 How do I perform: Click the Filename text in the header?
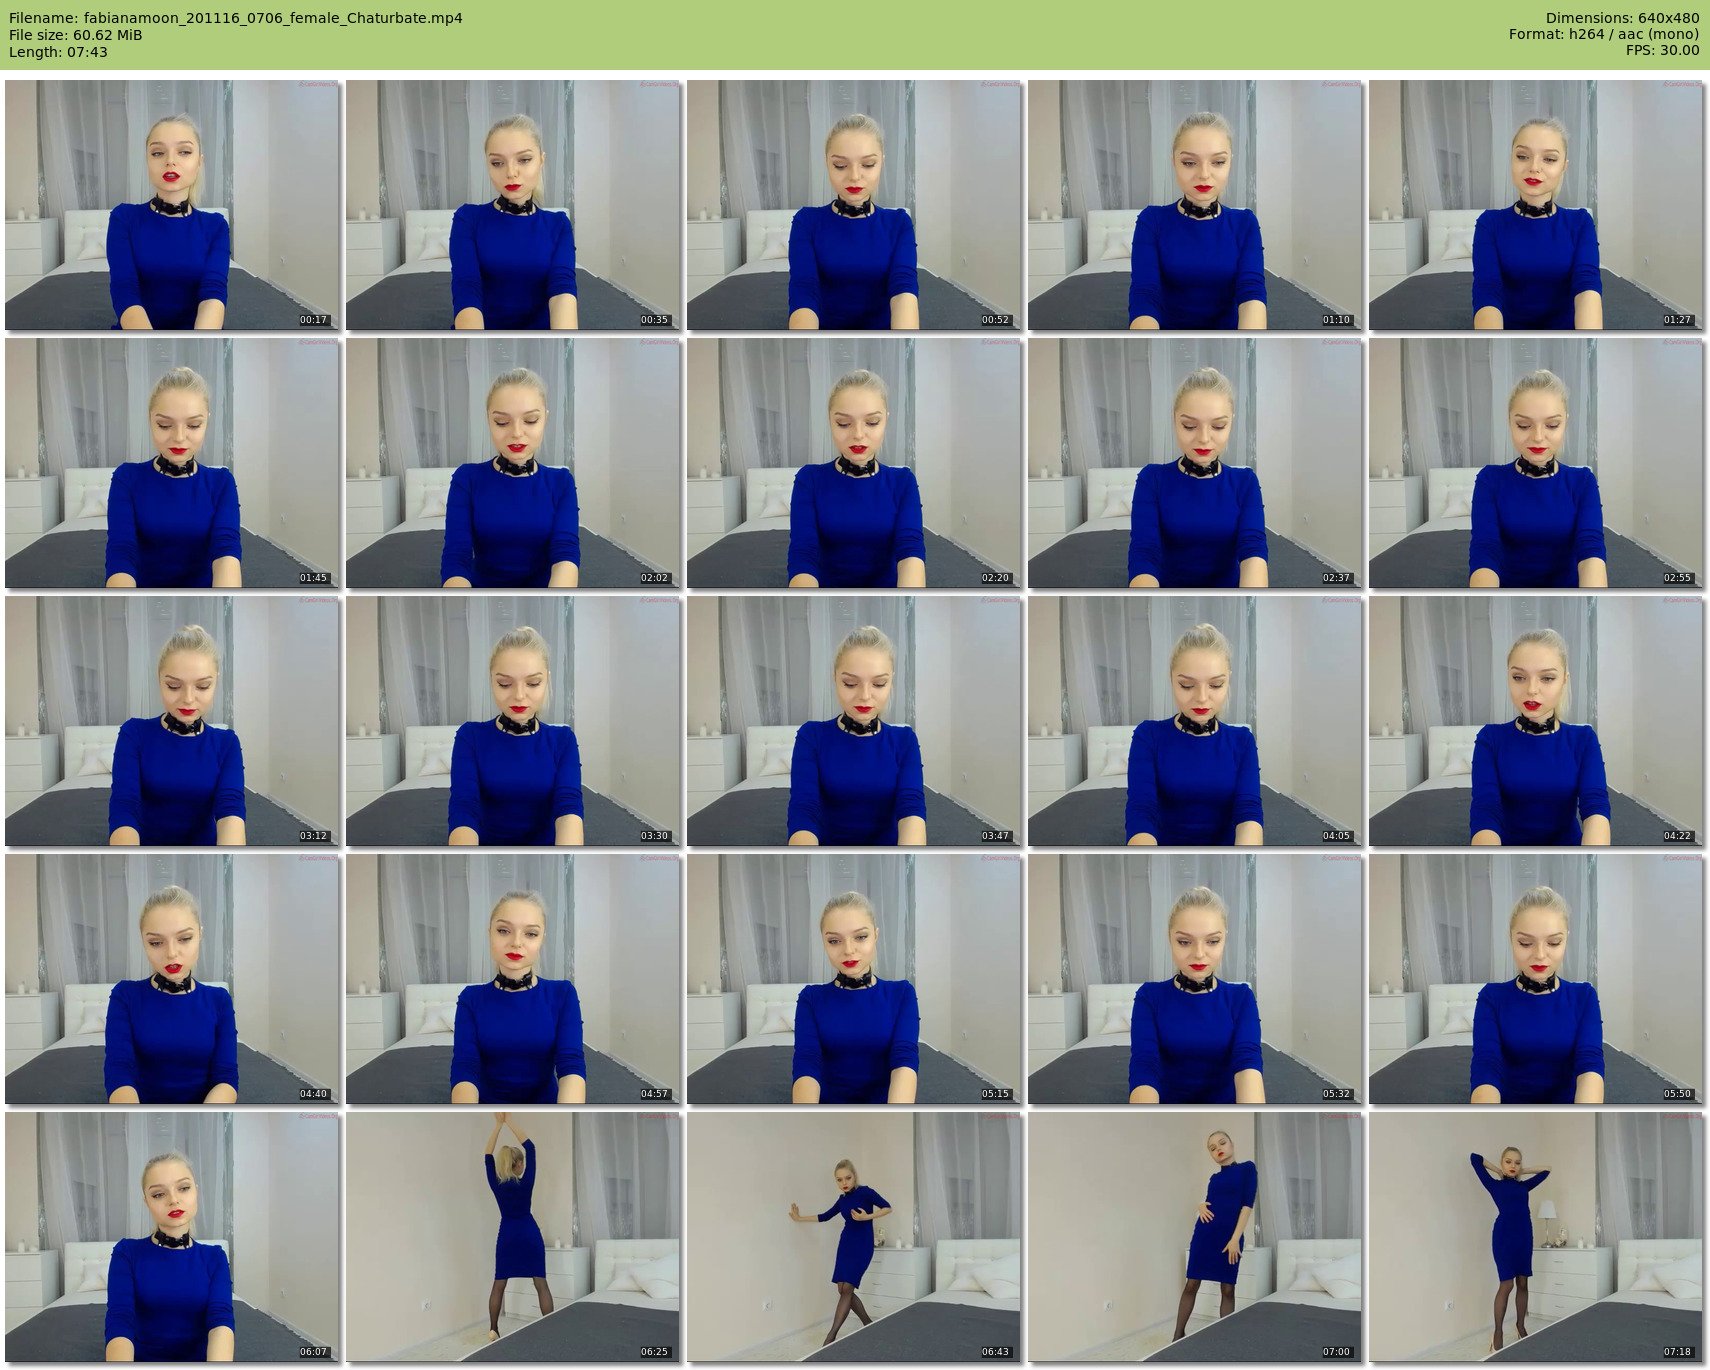235,18
